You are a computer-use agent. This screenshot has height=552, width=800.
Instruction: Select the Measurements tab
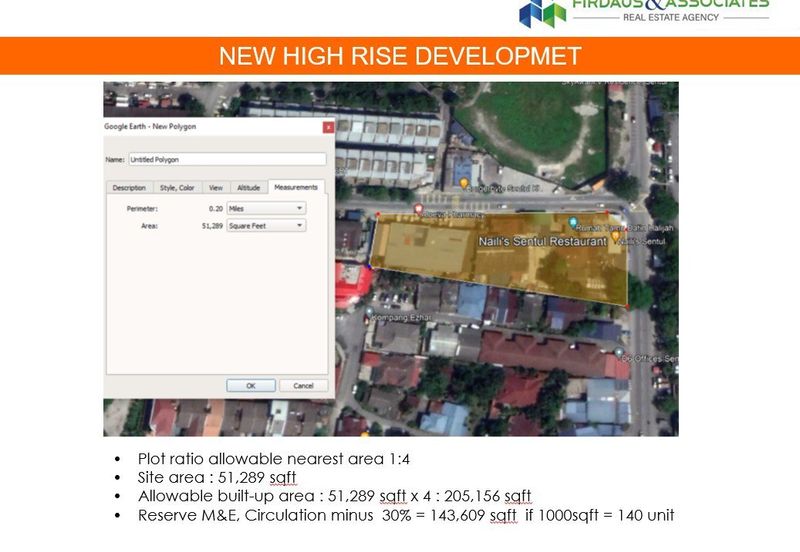coord(295,187)
